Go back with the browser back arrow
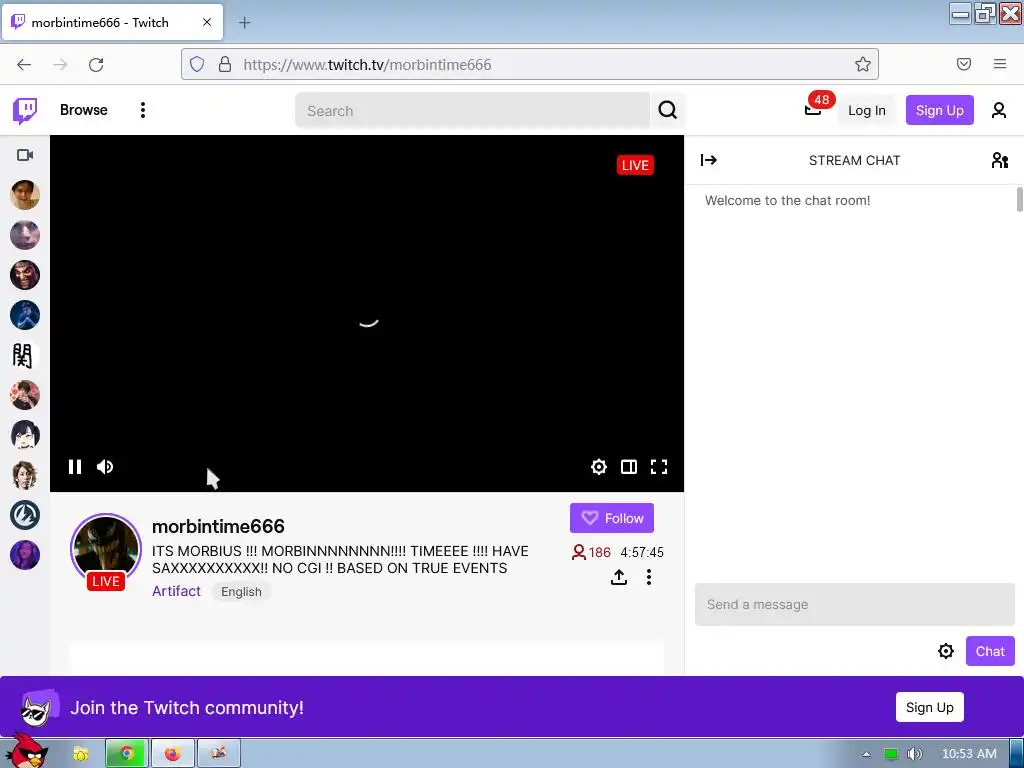The width and height of the screenshot is (1024, 768). [x=24, y=64]
